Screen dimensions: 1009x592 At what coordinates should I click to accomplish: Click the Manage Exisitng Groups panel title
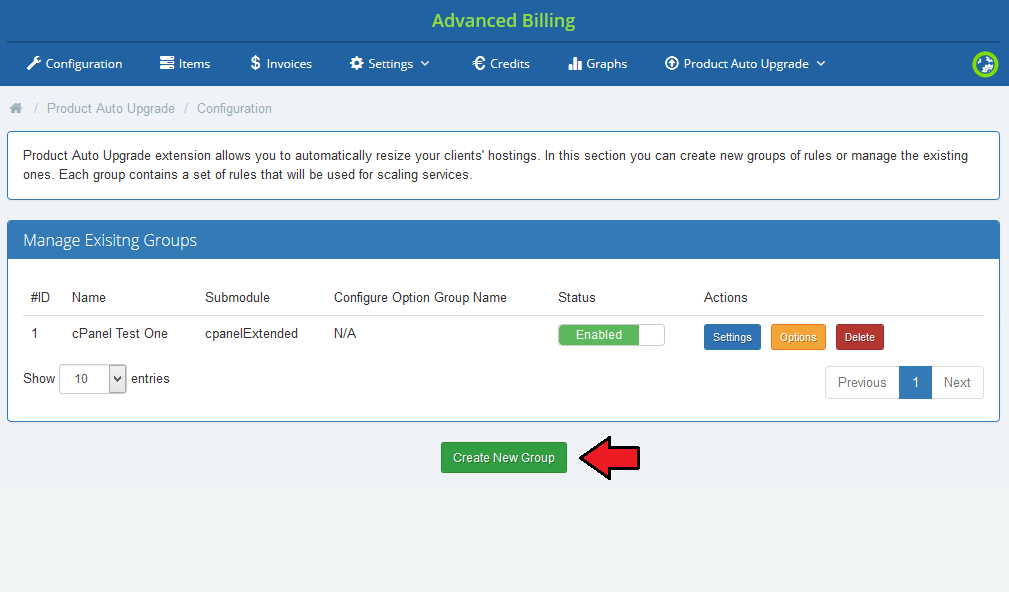[110, 240]
